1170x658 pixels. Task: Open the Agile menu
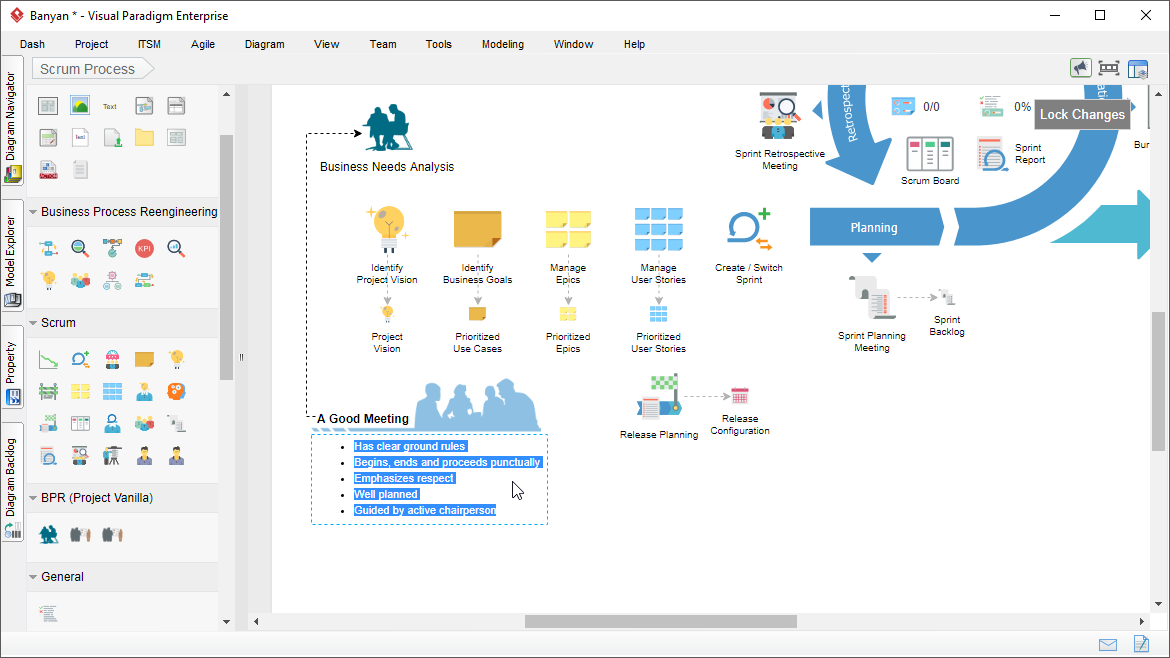coord(203,44)
